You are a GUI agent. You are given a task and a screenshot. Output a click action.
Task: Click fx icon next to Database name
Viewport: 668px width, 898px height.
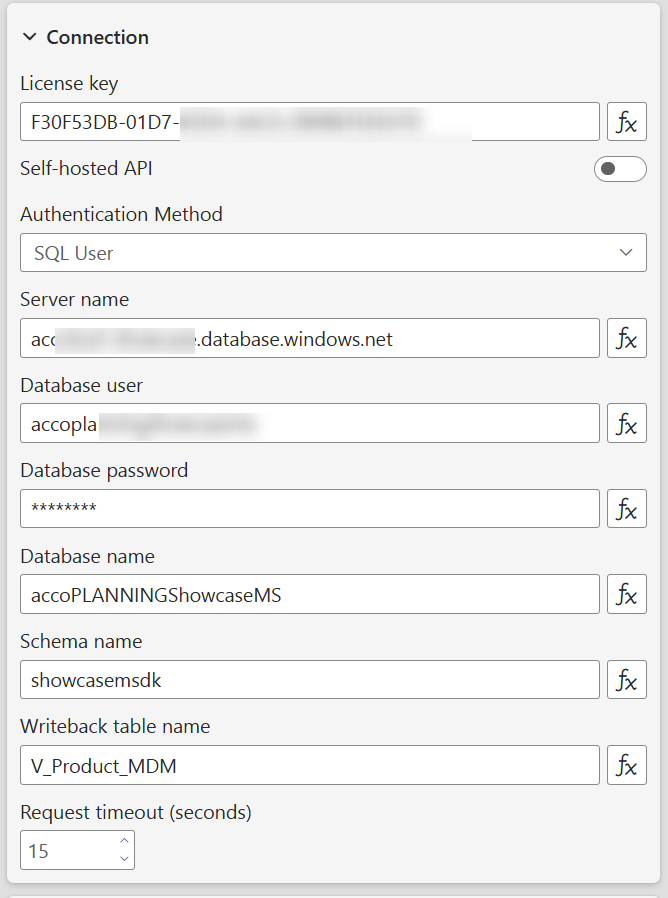click(627, 594)
